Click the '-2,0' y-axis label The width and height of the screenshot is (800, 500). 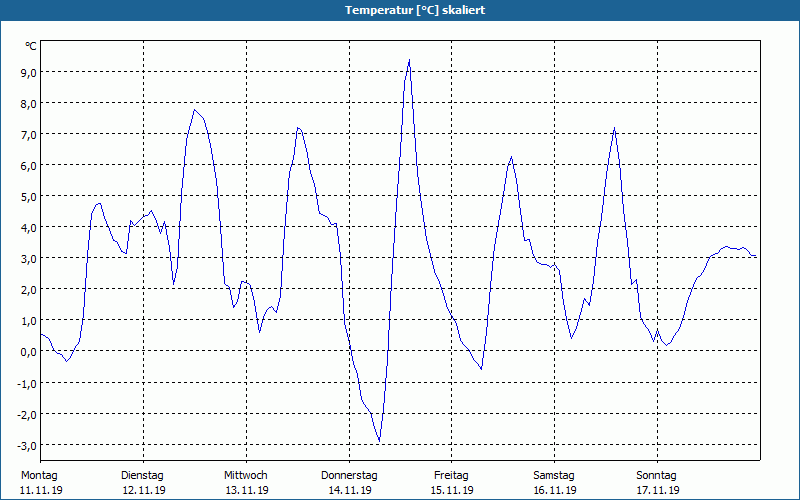27,414
